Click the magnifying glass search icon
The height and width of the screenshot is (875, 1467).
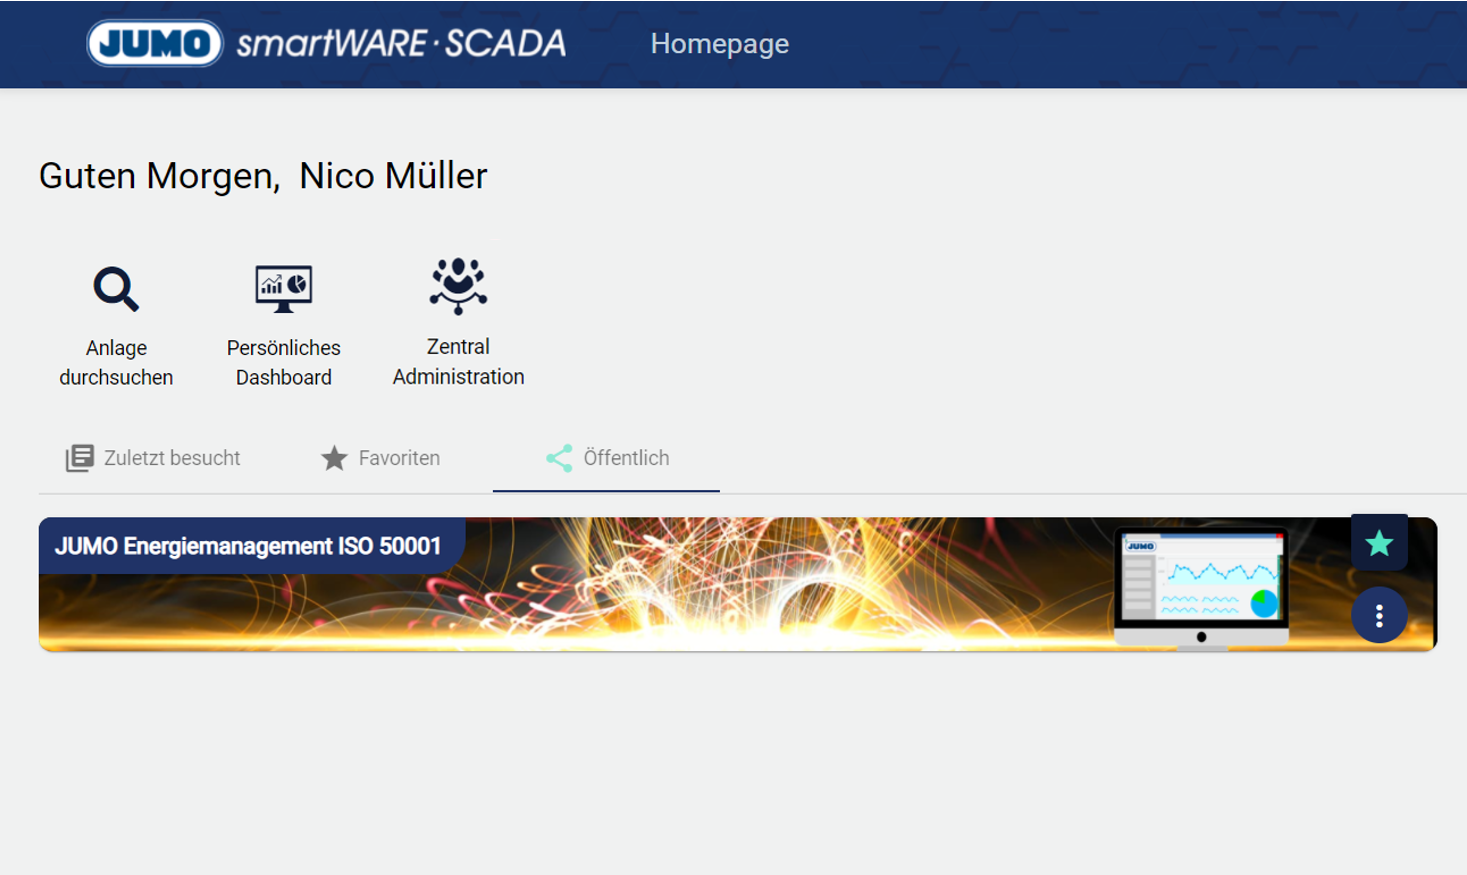tap(116, 289)
